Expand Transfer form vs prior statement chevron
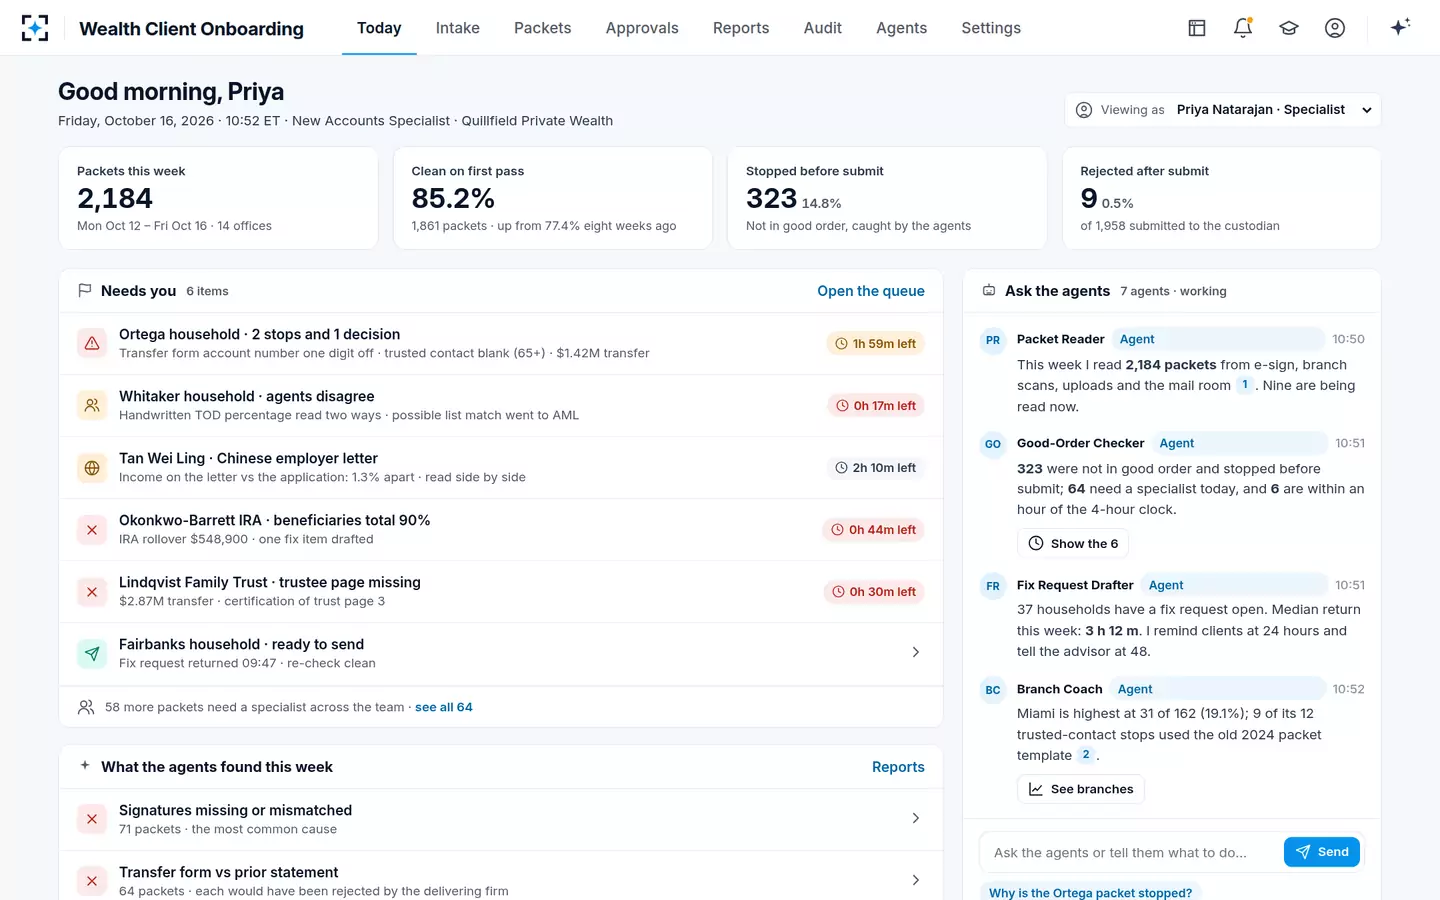1440x900 pixels. pos(916,880)
